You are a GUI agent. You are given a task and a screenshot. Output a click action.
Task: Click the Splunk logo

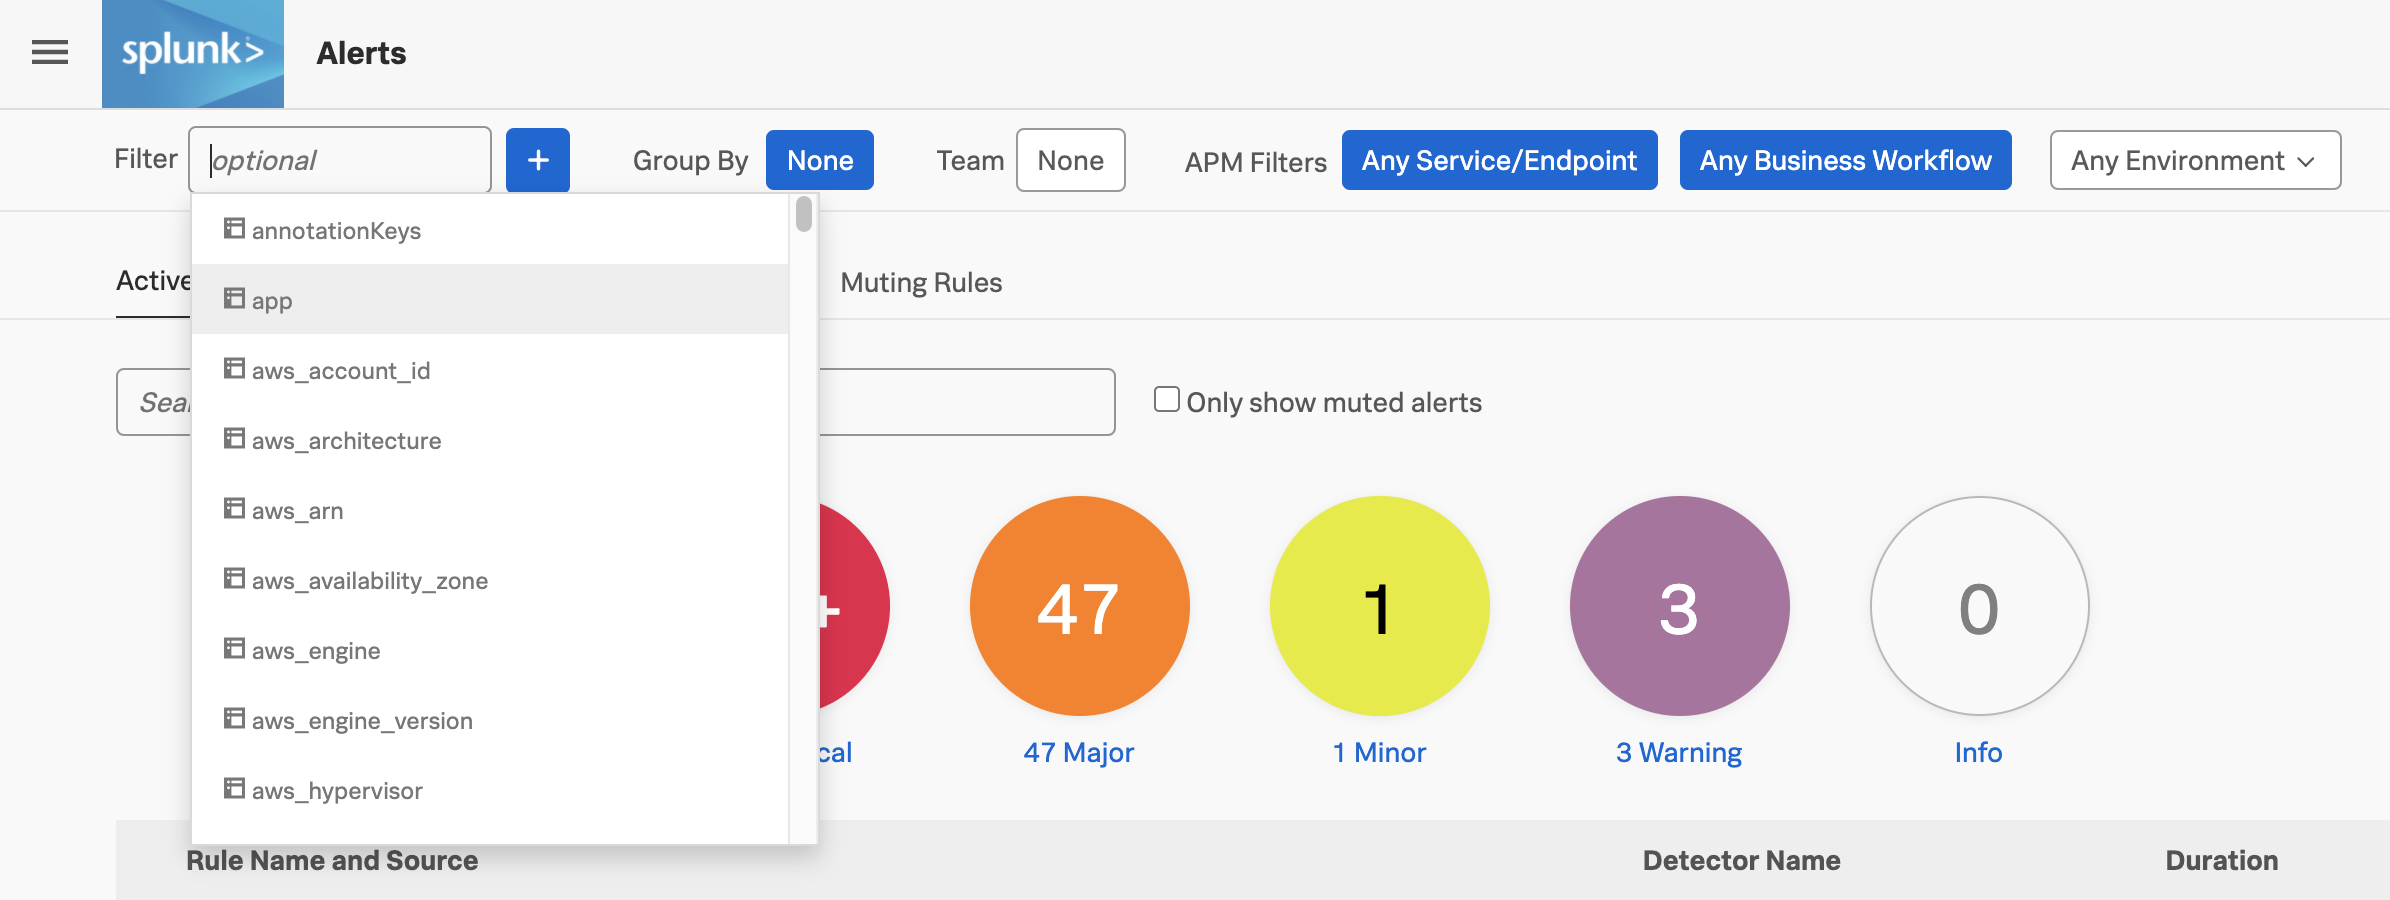point(193,53)
